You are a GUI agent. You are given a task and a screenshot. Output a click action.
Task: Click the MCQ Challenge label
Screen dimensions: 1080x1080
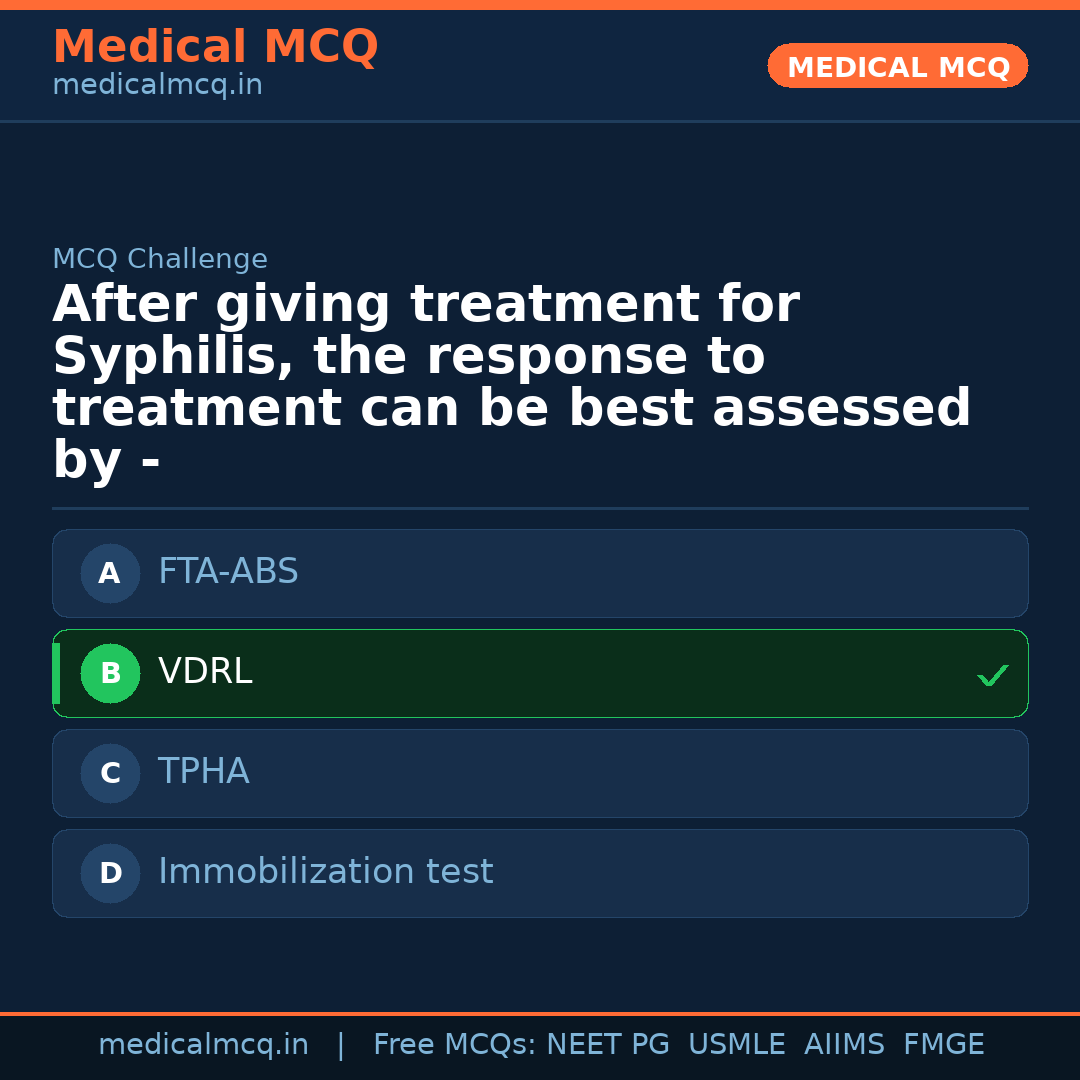[160, 260]
